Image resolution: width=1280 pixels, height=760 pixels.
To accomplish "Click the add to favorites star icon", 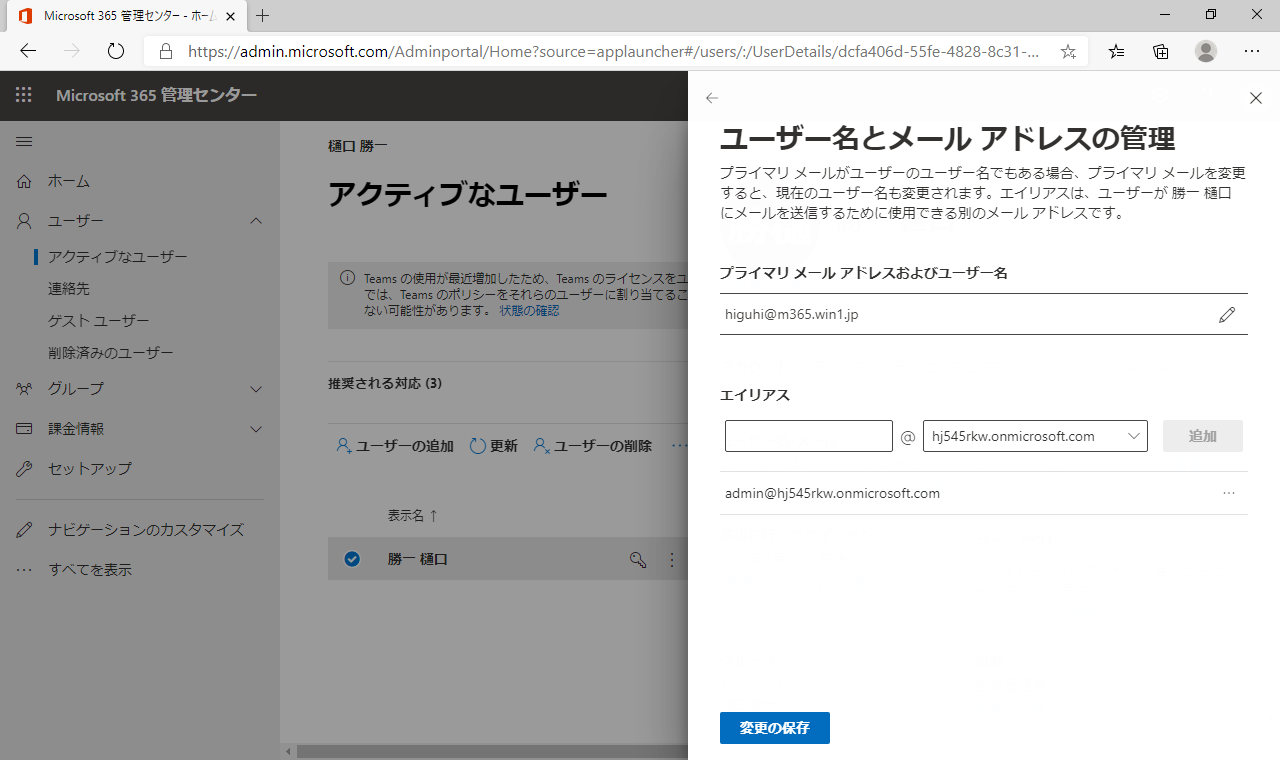I will (x=1068, y=51).
